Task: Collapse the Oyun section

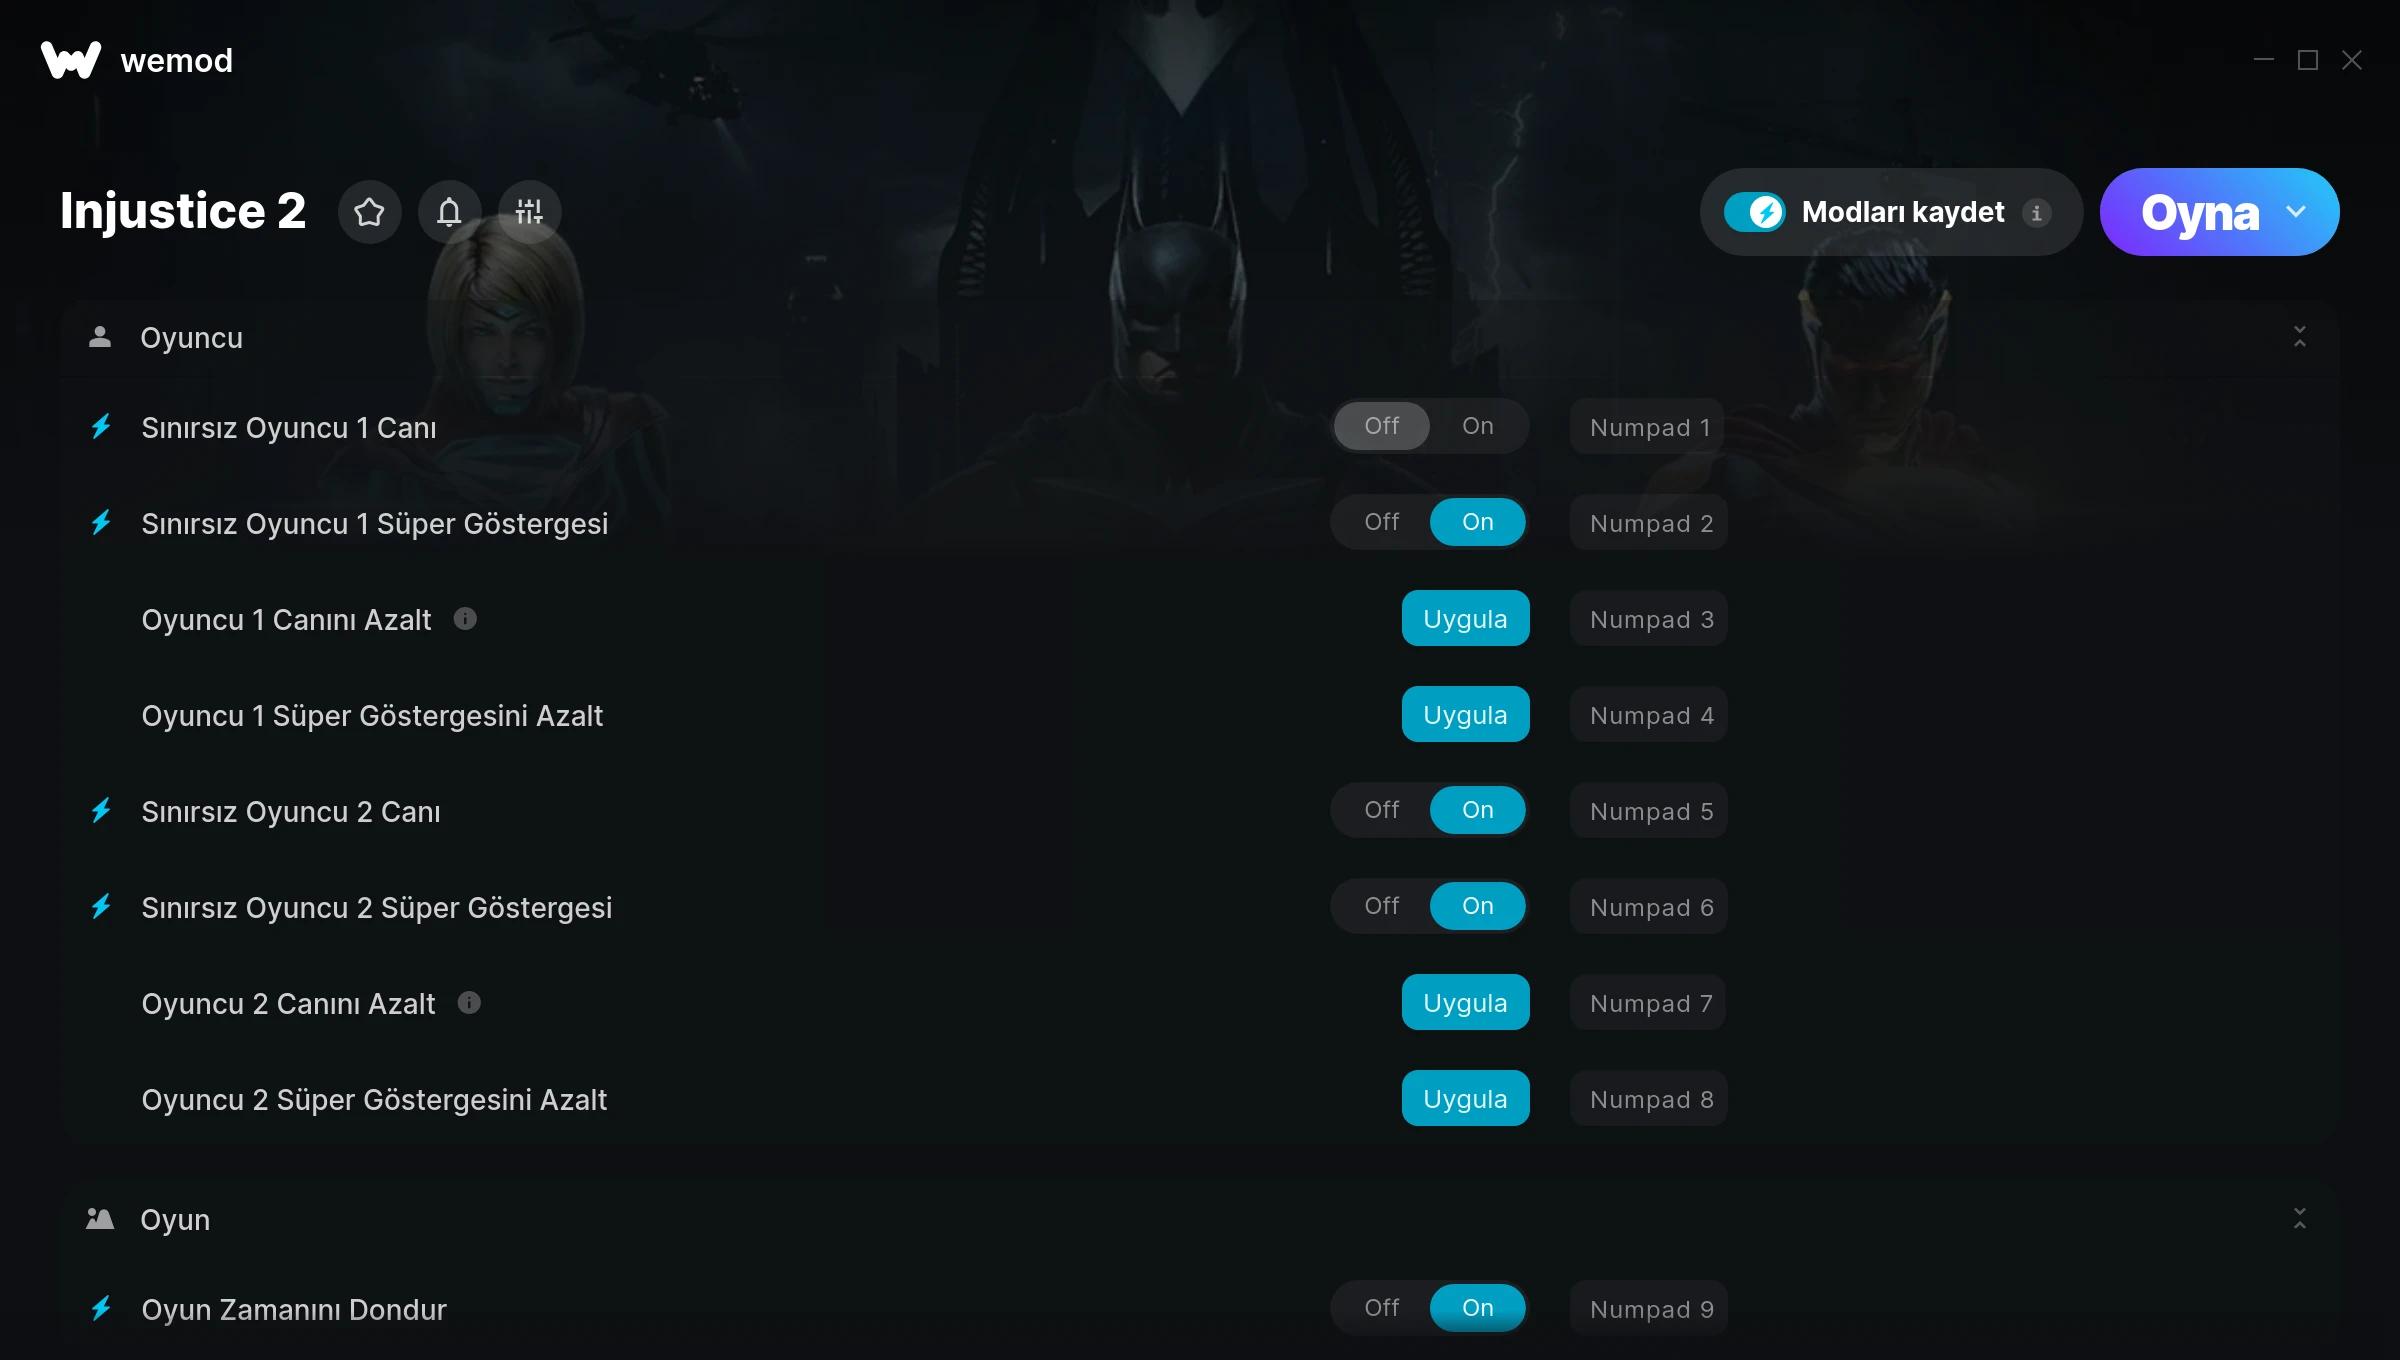Action: pos(2300,1219)
